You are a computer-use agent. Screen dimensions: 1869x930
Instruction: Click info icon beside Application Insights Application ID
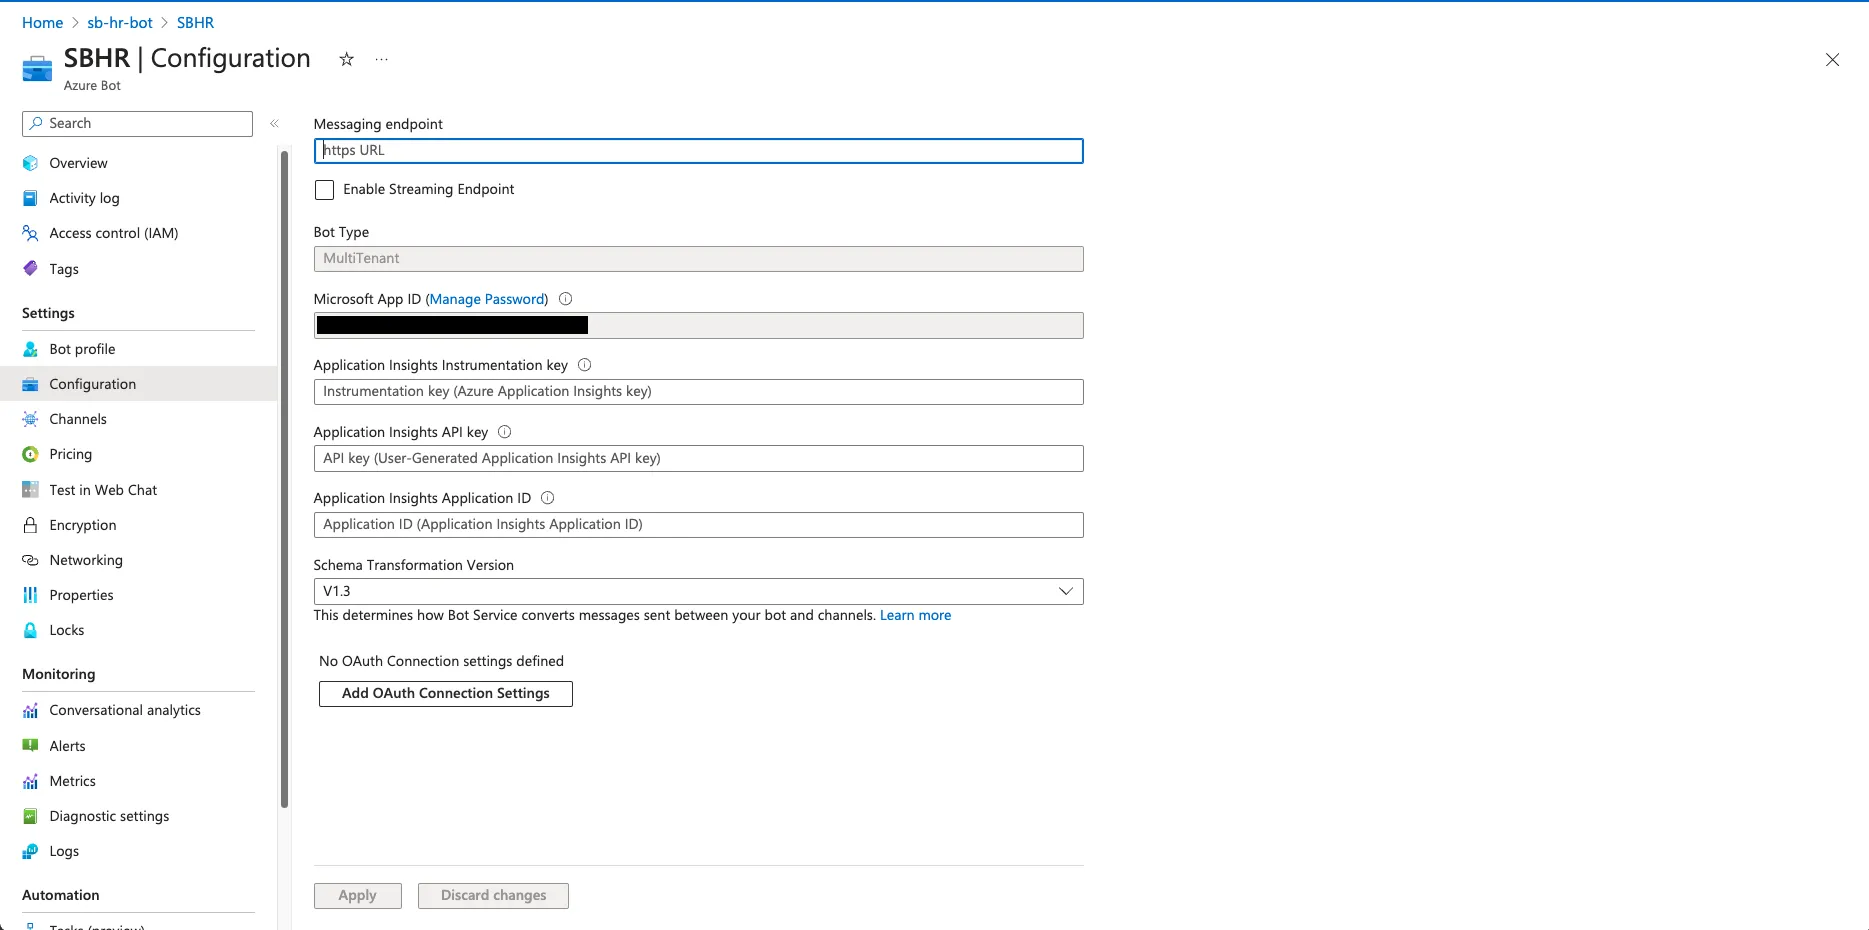[x=548, y=498]
